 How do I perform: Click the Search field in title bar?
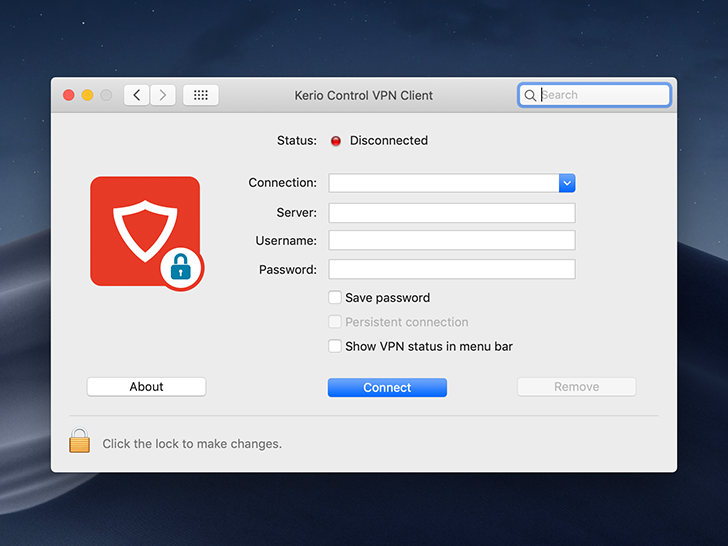[594, 95]
